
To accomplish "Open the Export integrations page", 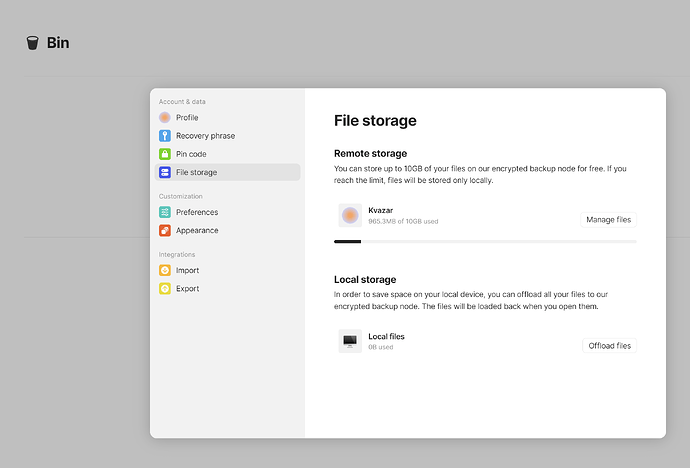I will (228, 289).
